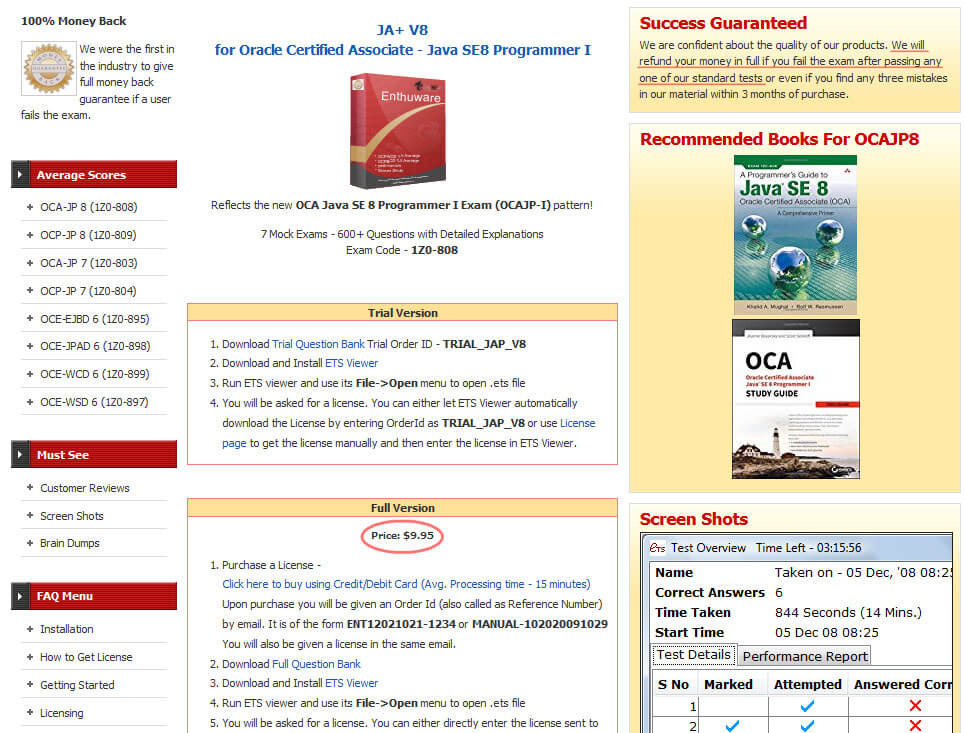Open the Brain Dumps link
This screenshot has width=965, height=733.
coord(70,543)
